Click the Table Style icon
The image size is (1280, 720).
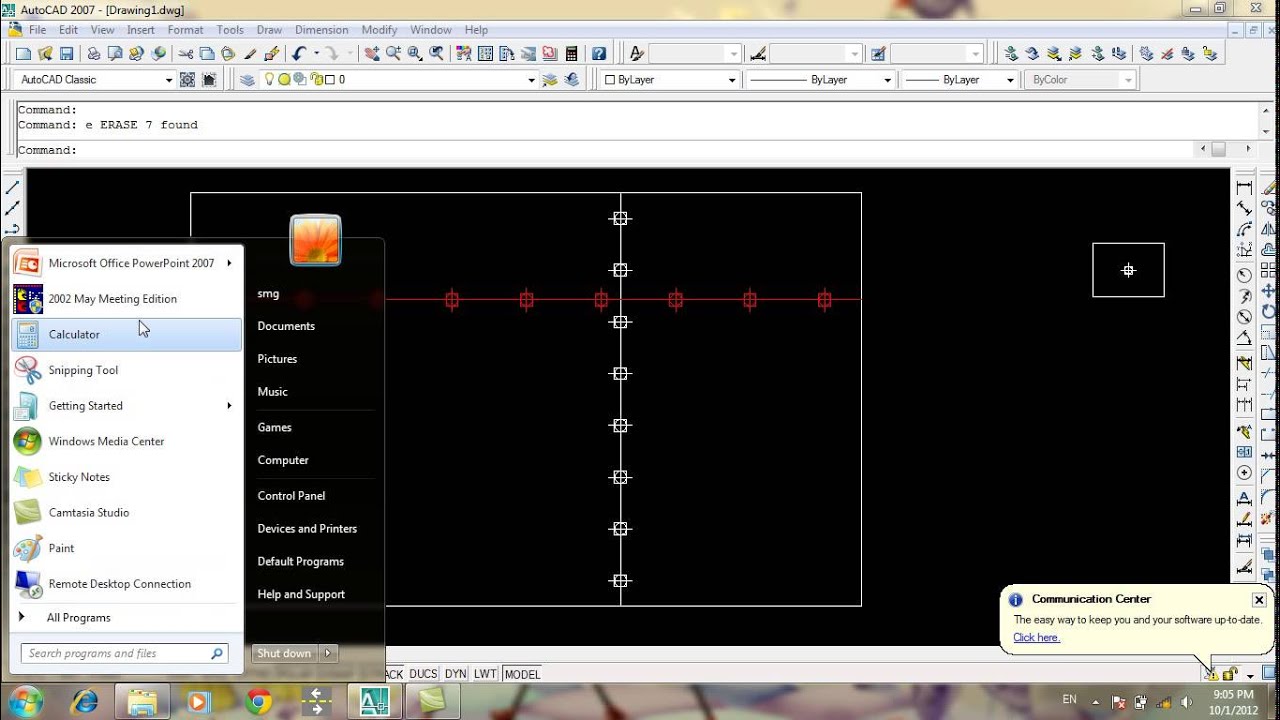[878, 54]
